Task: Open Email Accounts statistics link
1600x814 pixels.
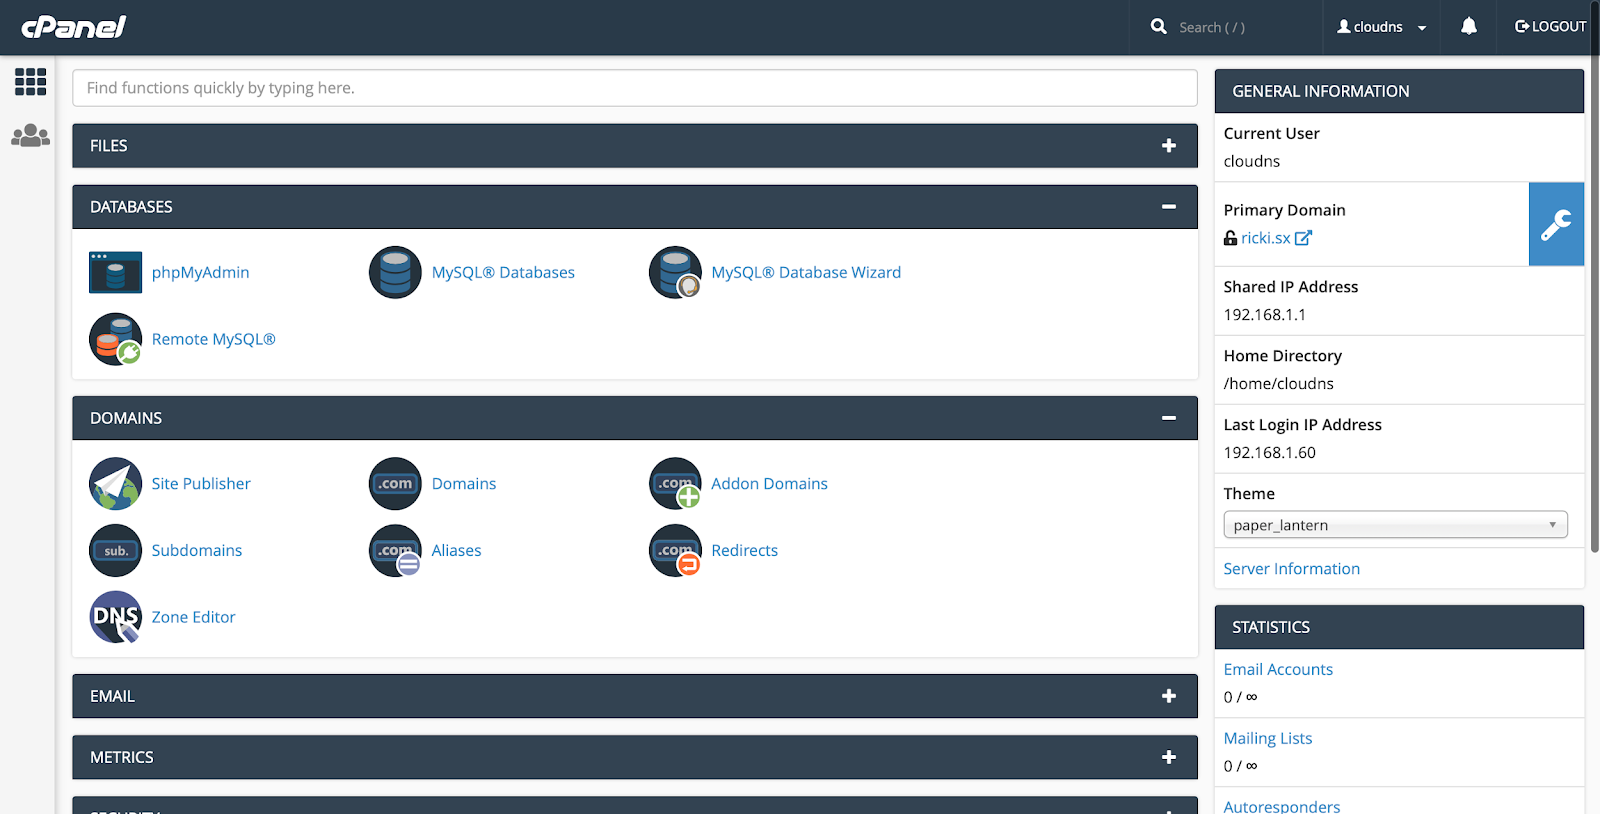Action: [x=1278, y=669]
